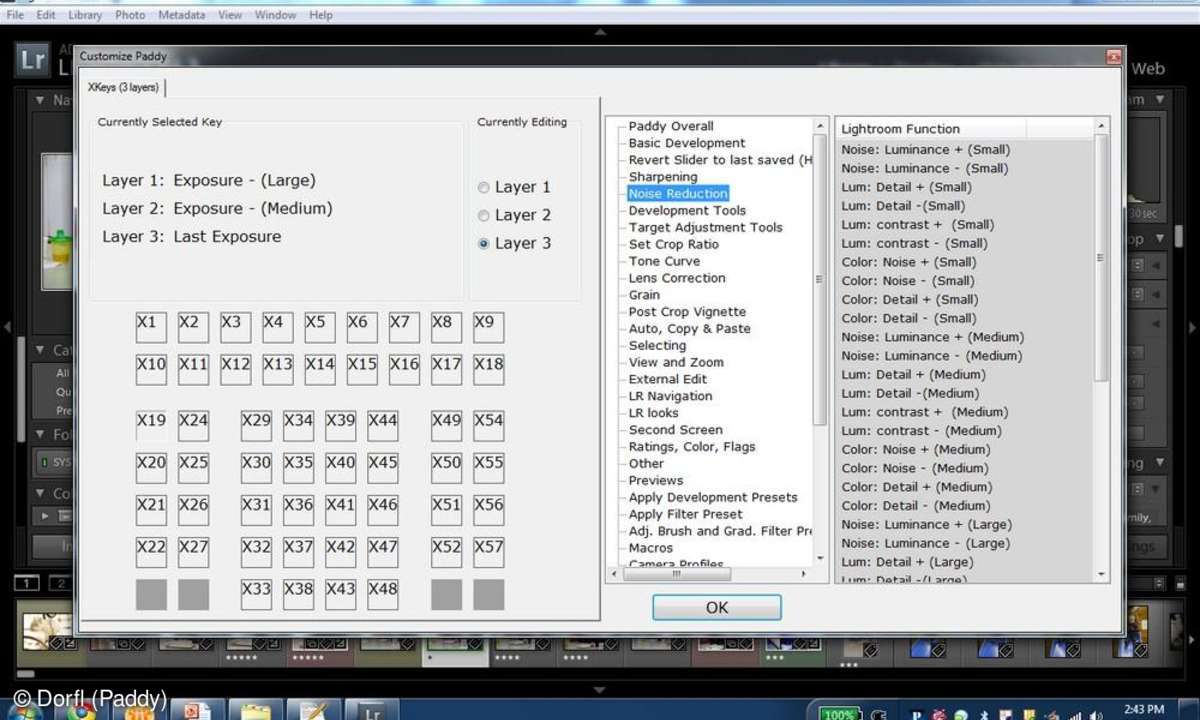Click the X57 key box

point(488,550)
